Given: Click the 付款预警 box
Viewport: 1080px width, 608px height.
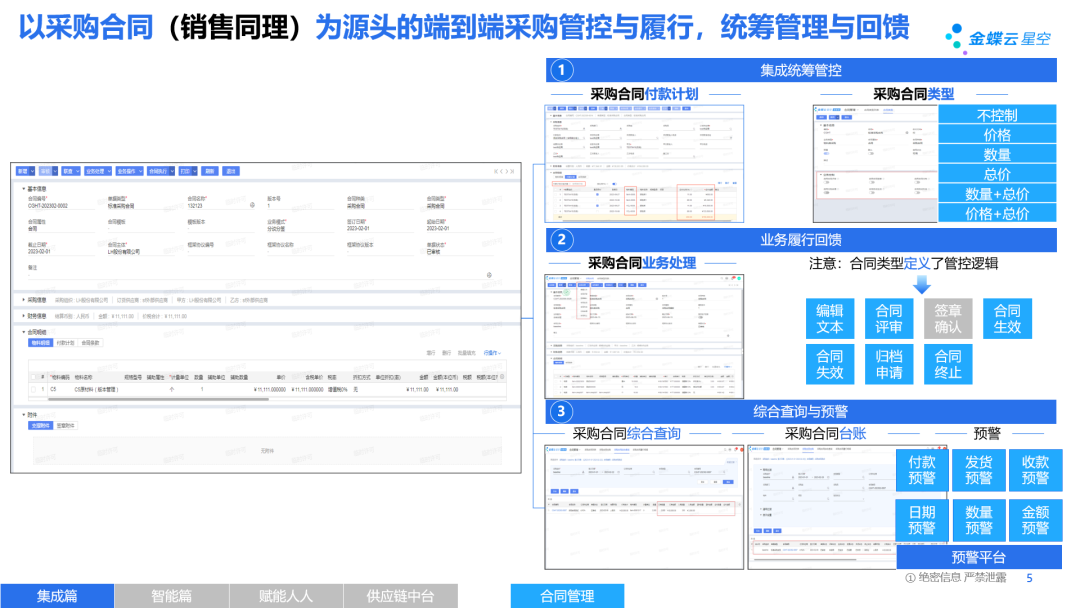Looking at the screenshot, I should (922, 470).
